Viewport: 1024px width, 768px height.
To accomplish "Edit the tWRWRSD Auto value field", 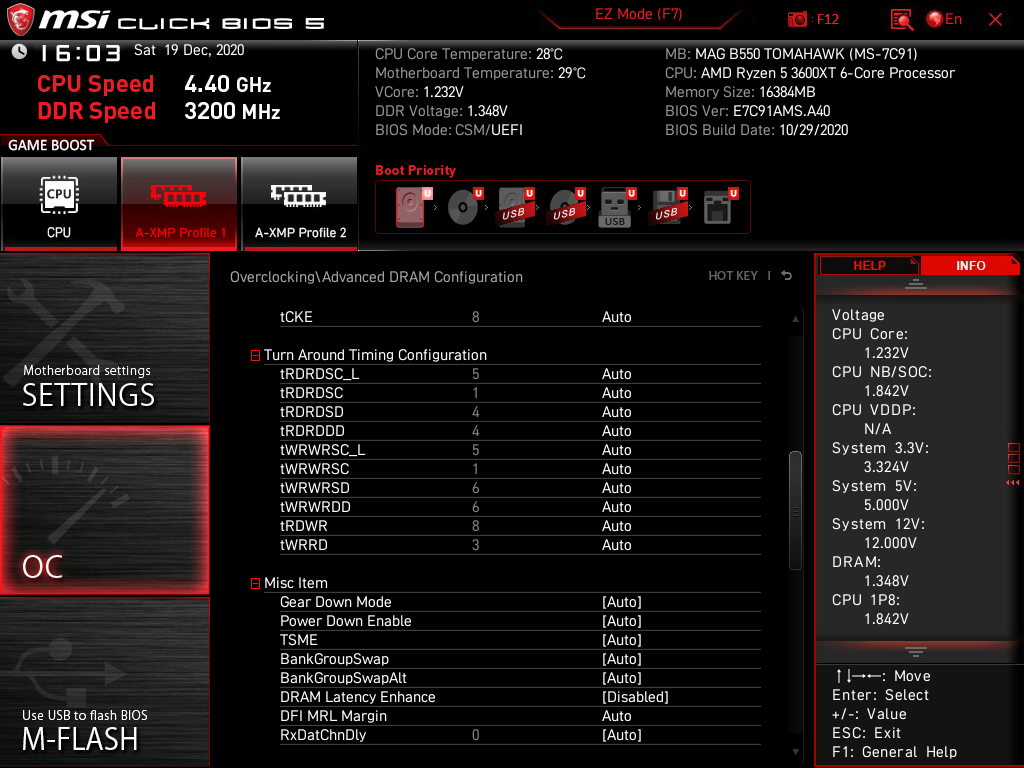I will [616, 487].
